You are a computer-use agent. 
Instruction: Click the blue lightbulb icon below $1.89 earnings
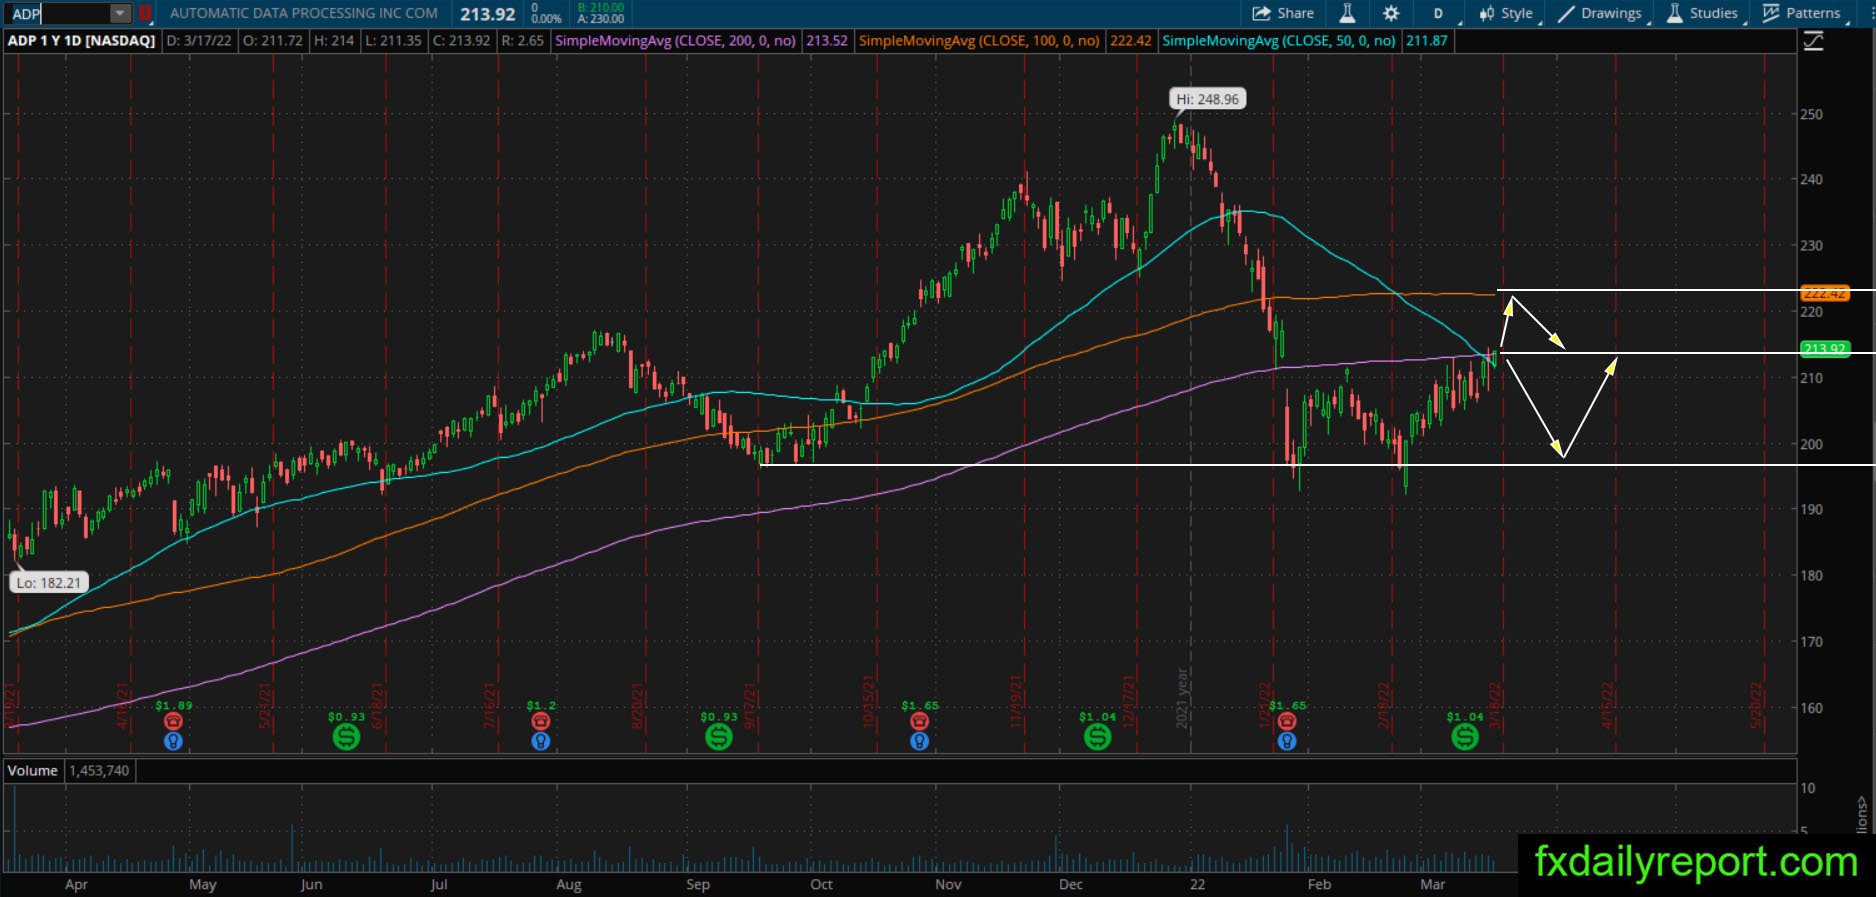click(173, 741)
